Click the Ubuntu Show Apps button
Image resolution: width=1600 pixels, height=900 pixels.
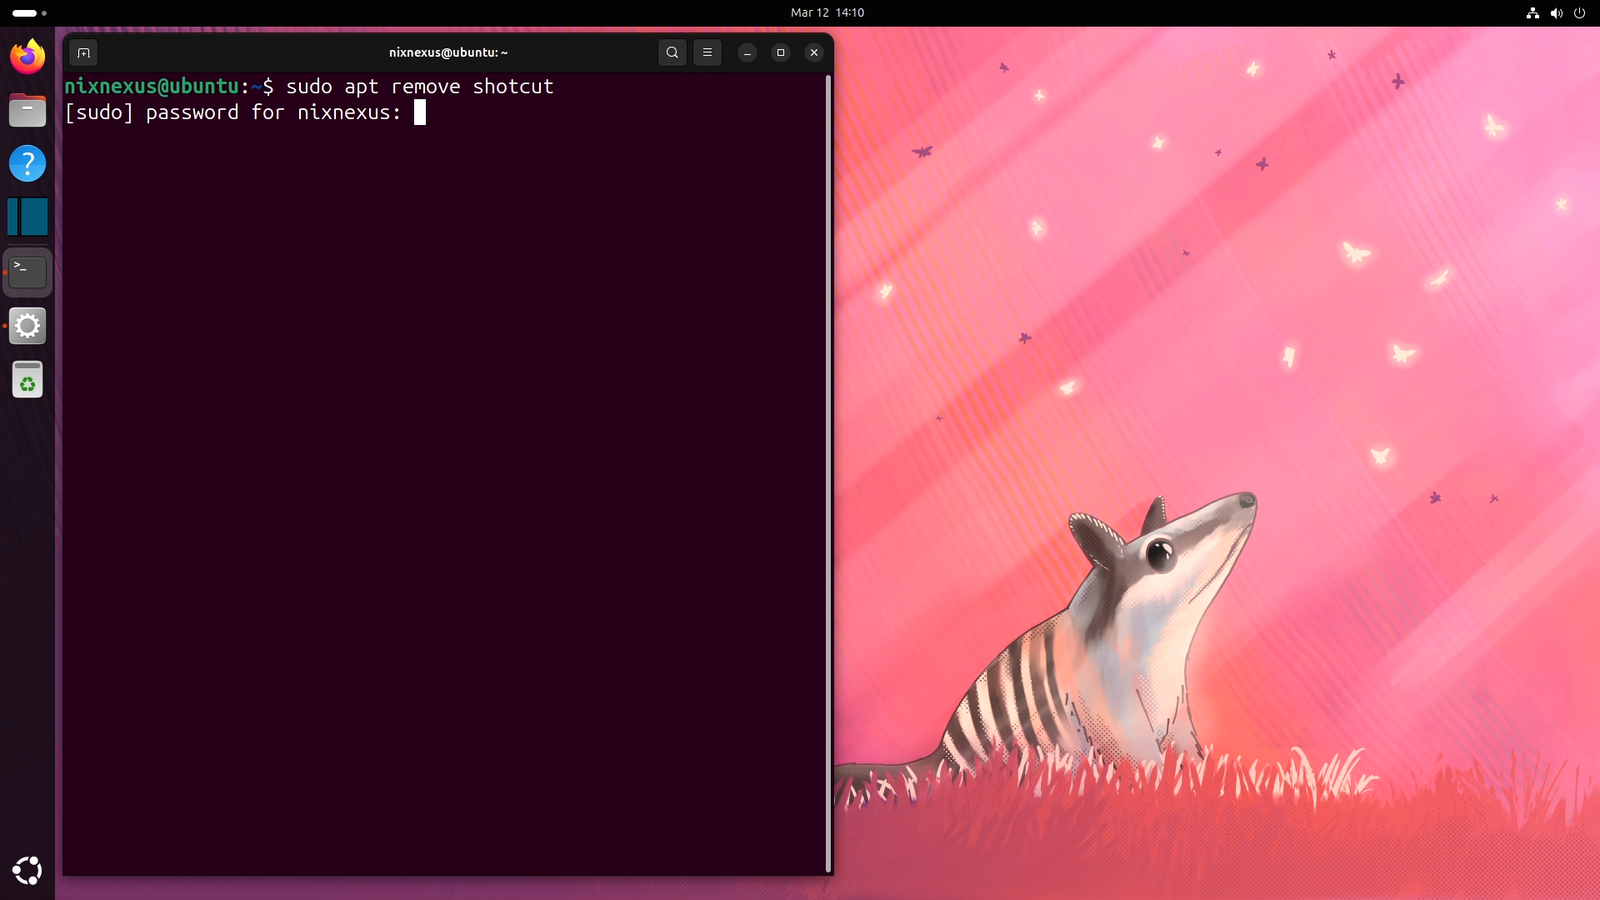tap(27, 870)
